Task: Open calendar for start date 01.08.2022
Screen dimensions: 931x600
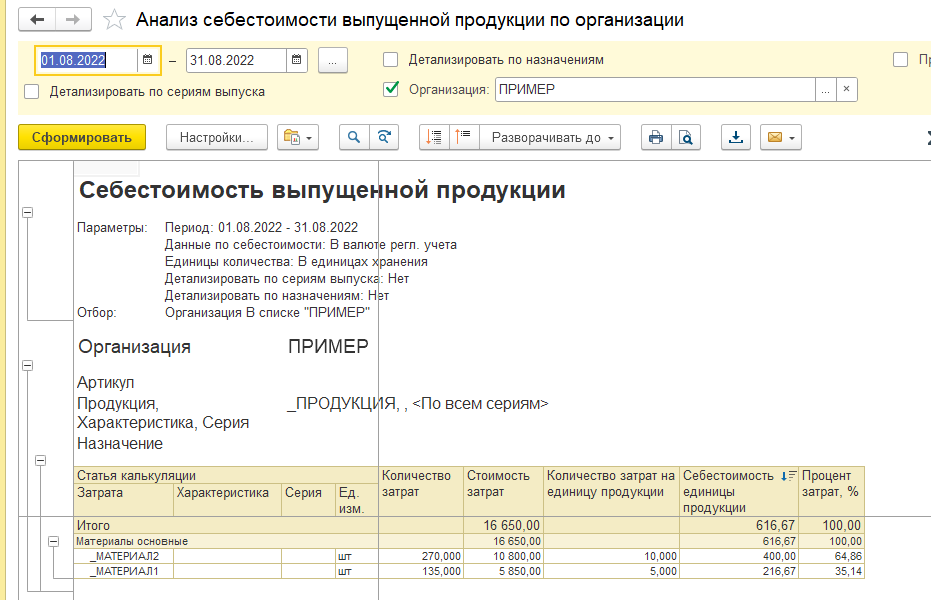Action: pyautogui.click(x=147, y=60)
